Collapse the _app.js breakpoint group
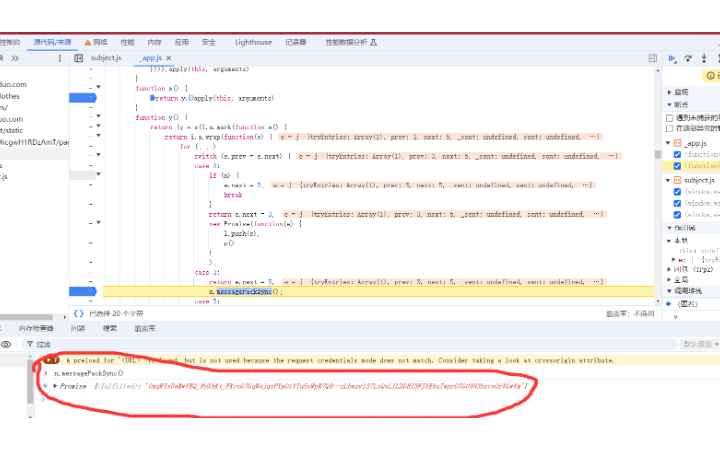 (x=668, y=143)
